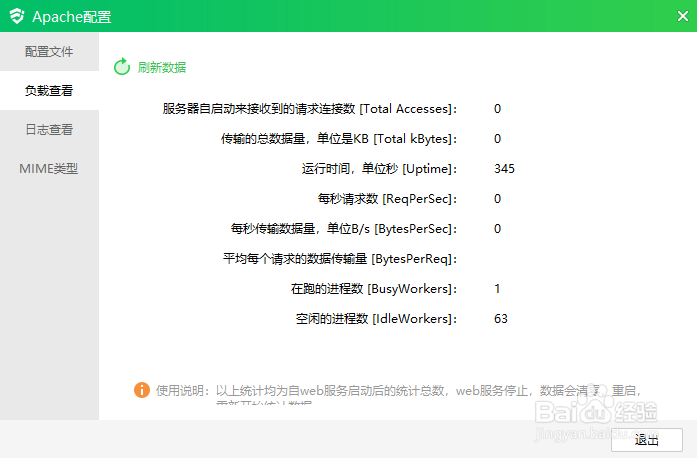
Task: Click the BusyWorkers value 1
Action: (x=497, y=289)
